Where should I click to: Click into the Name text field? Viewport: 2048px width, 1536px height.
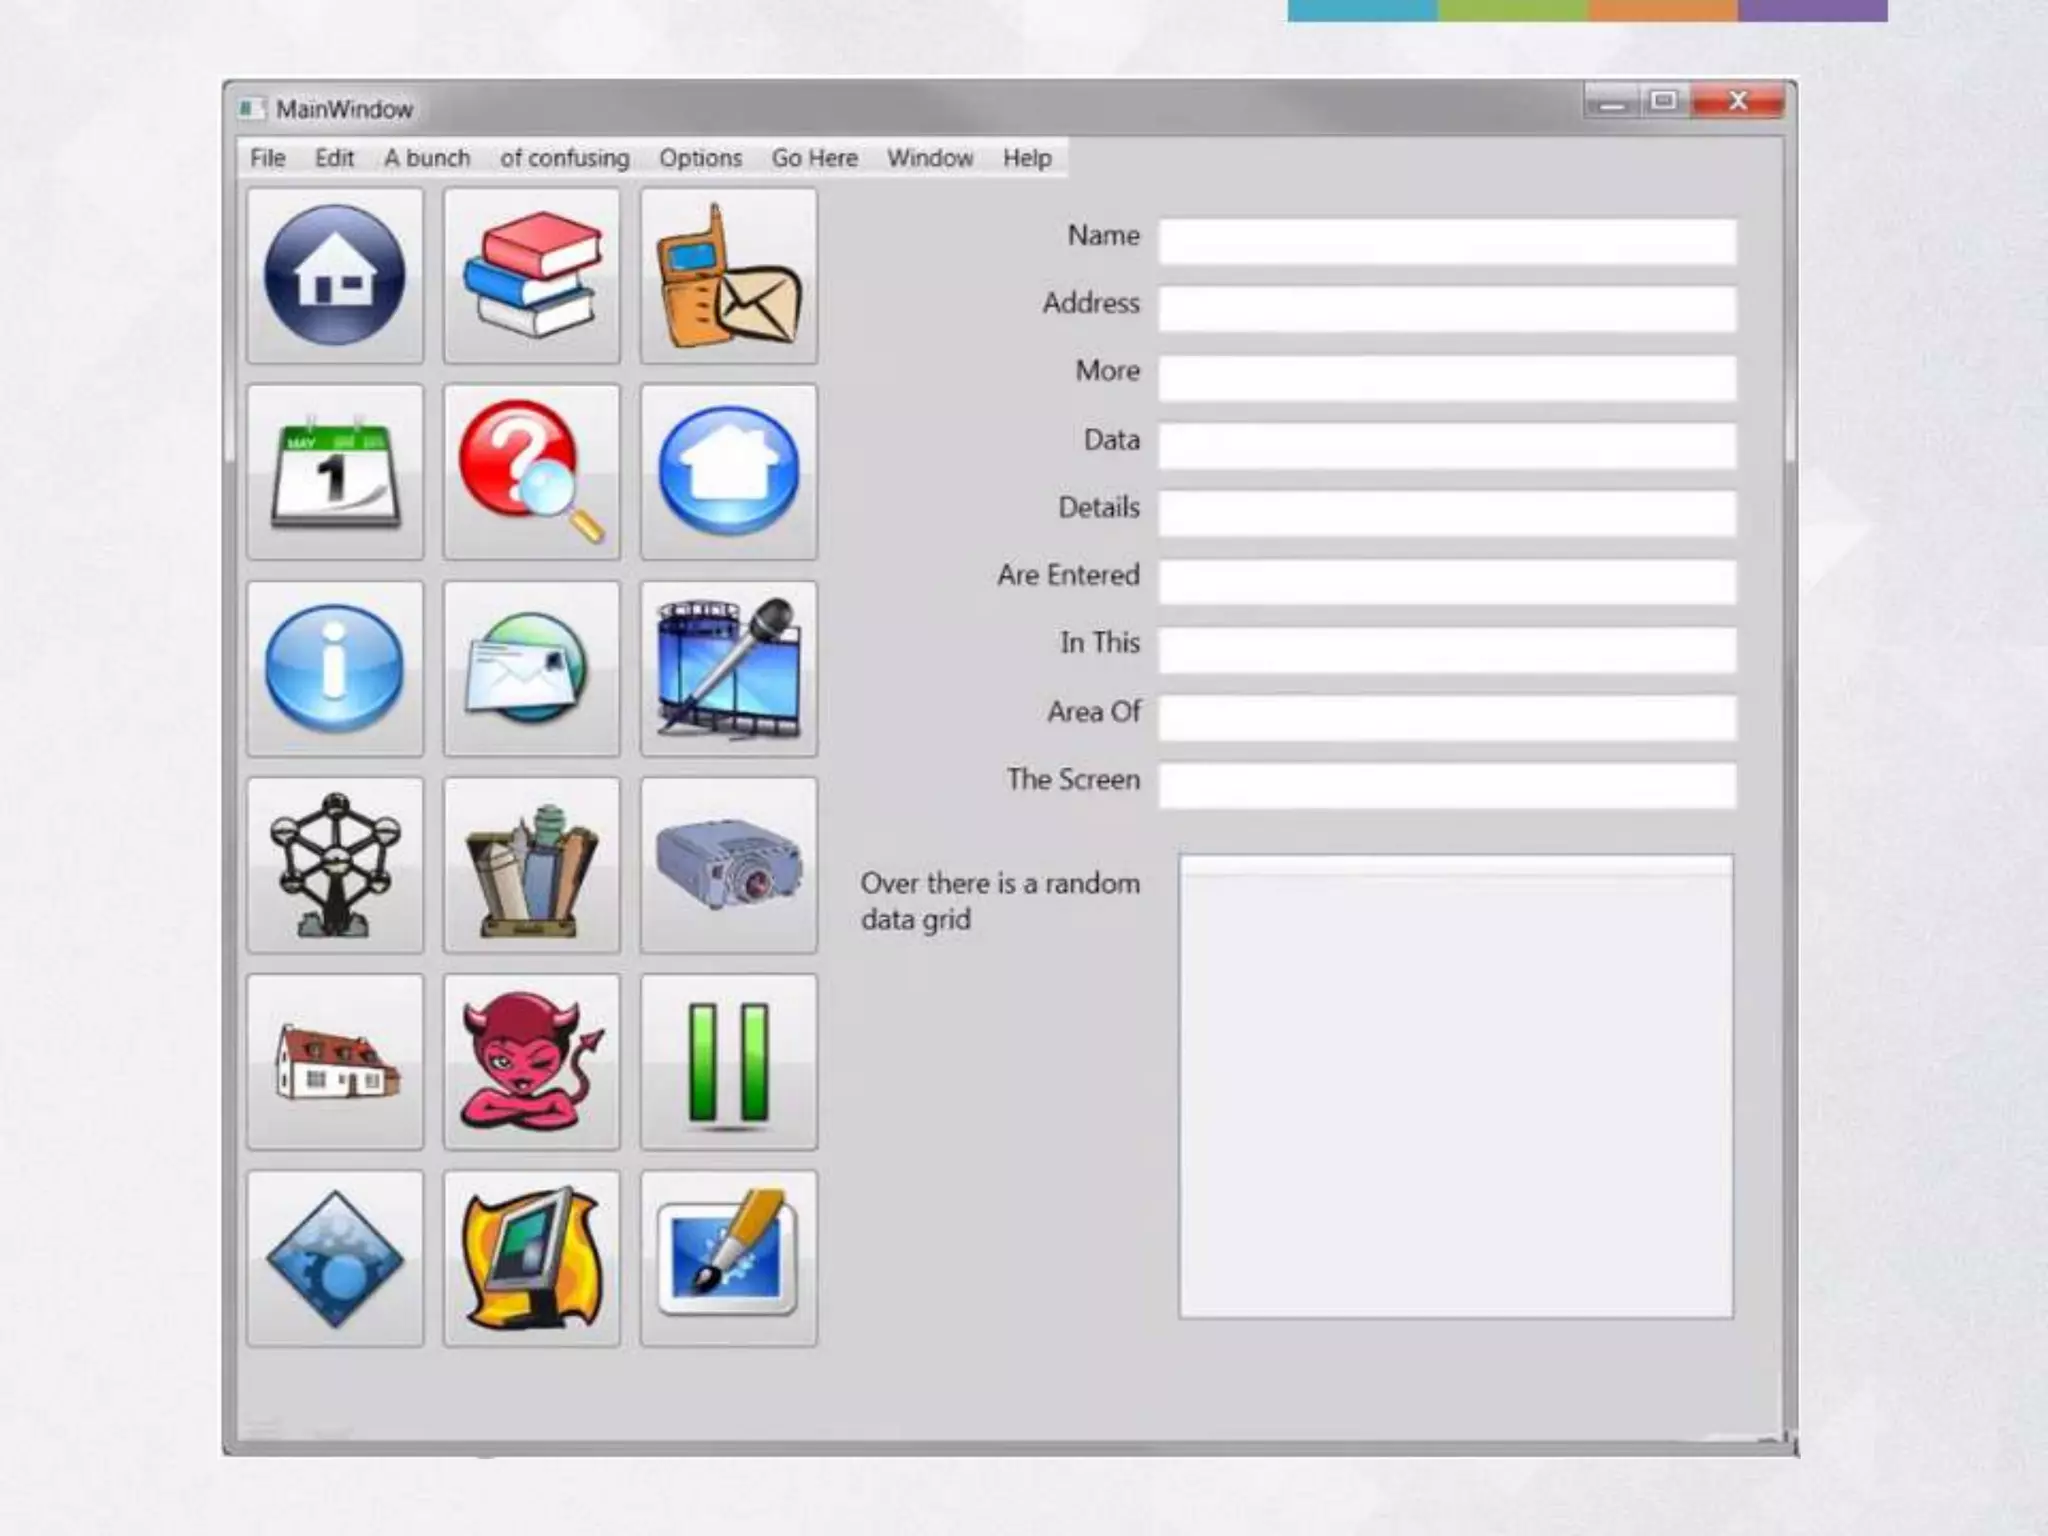pos(1447,241)
